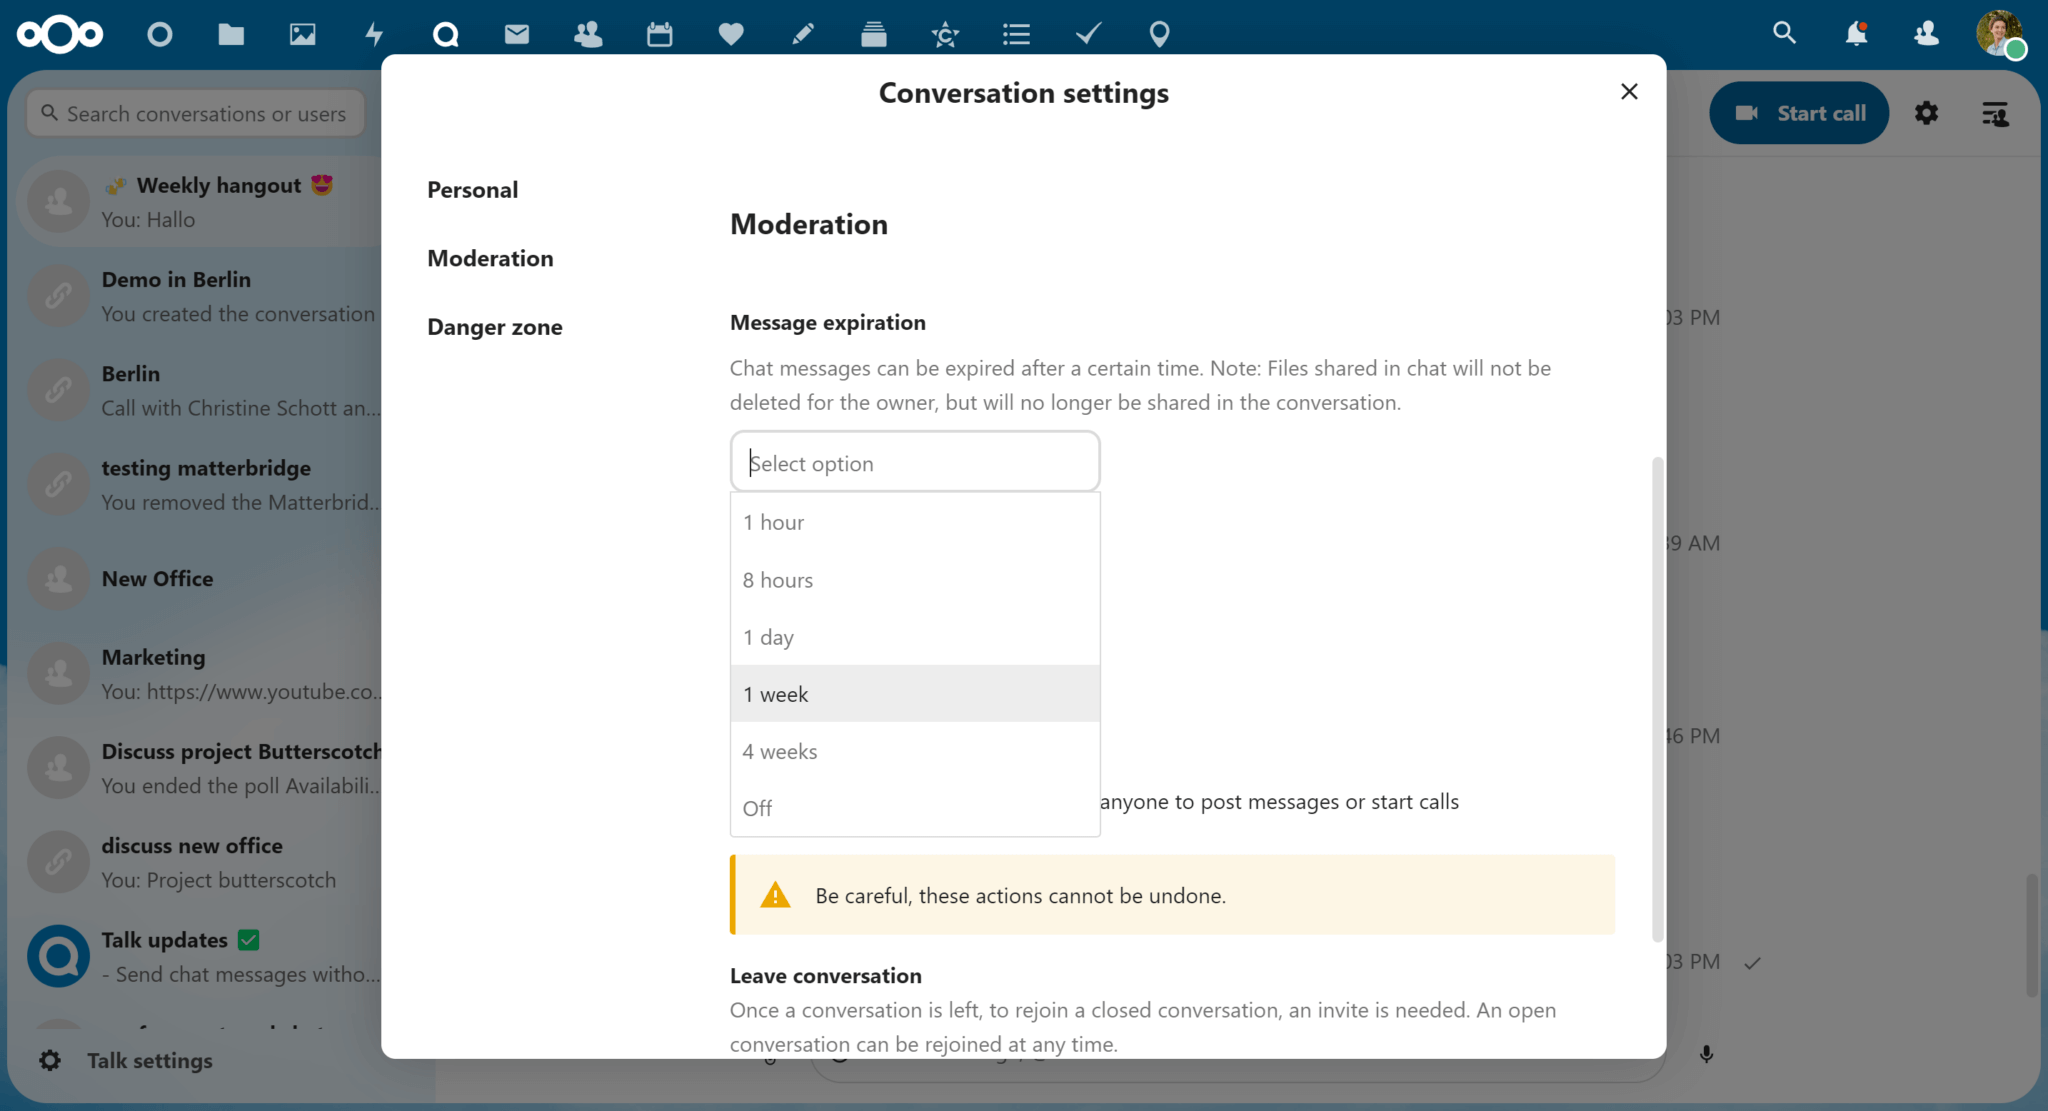Turn message expiration Off
The height and width of the screenshot is (1111, 2048).
(914, 807)
